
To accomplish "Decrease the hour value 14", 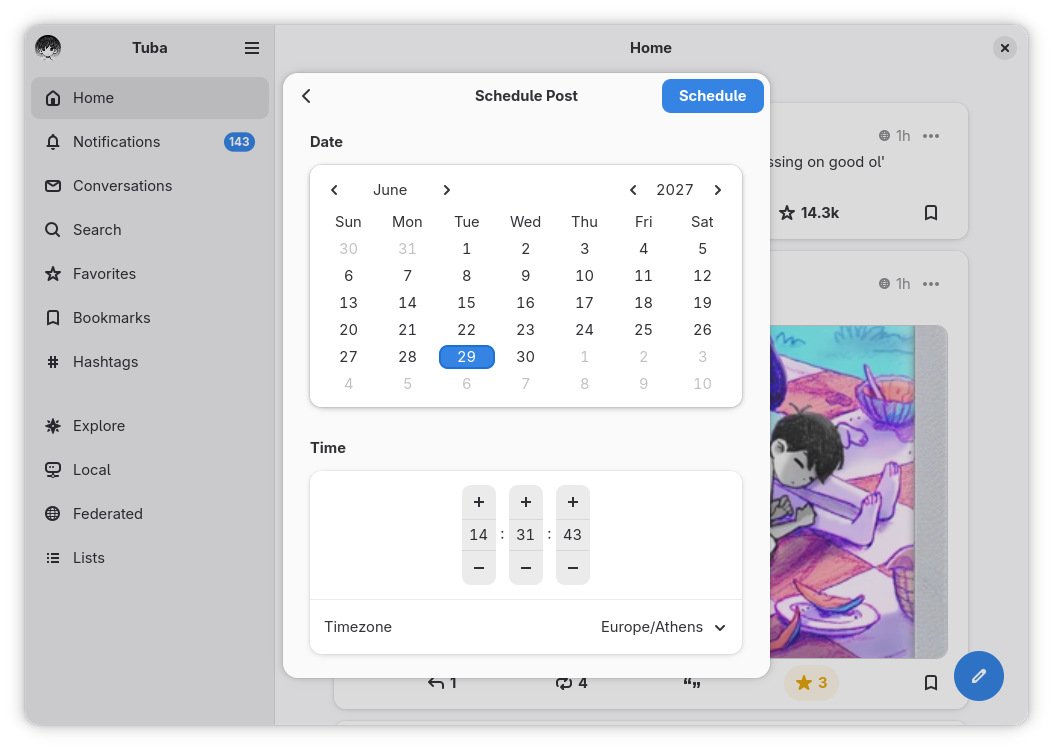I will pyautogui.click(x=479, y=568).
